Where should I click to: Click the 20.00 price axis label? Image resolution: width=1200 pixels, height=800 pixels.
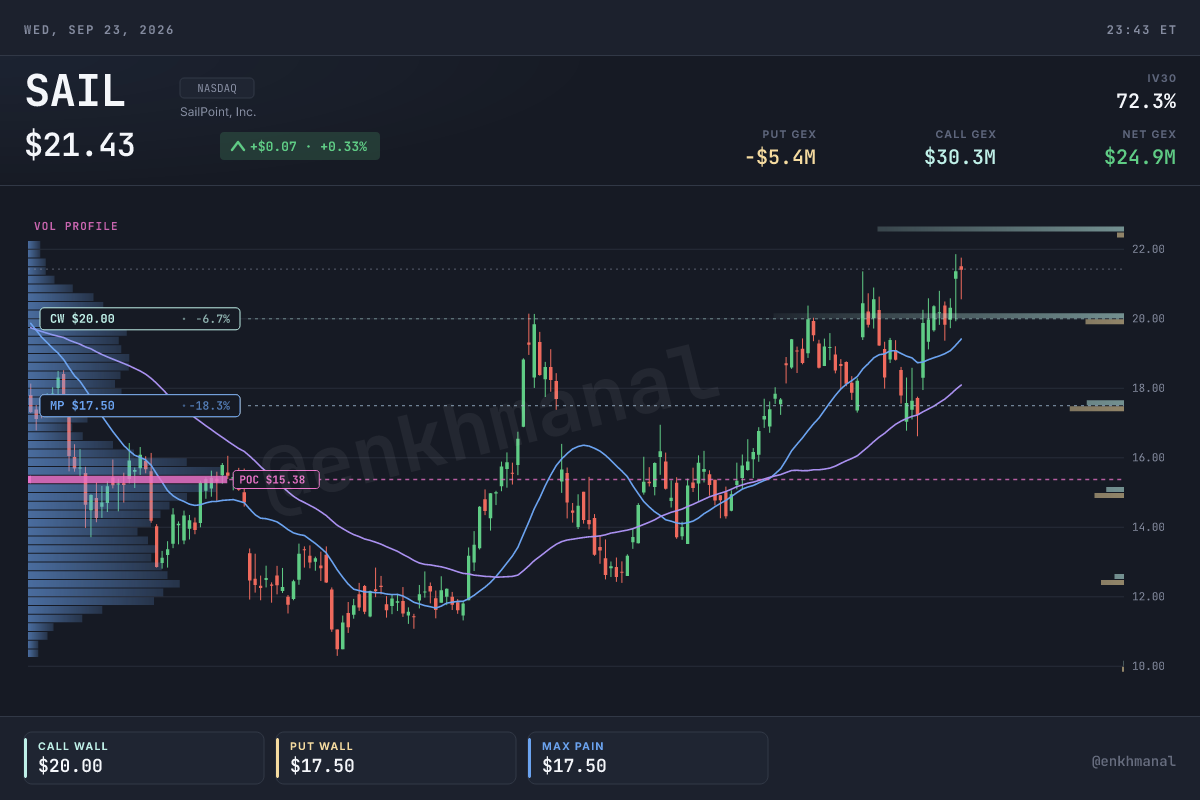pyautogui.click(x=1148, y=319)
